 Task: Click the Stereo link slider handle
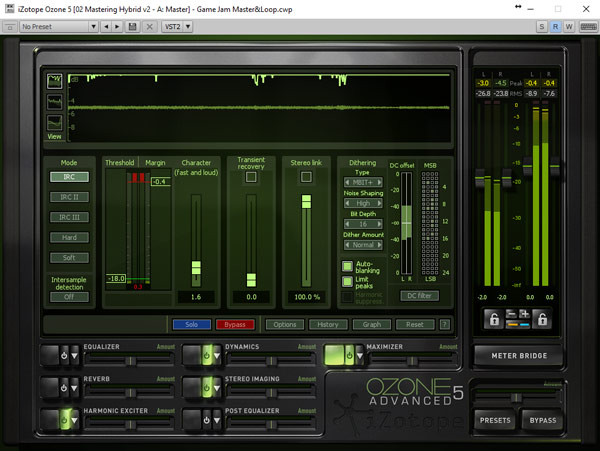click(306, 201)
